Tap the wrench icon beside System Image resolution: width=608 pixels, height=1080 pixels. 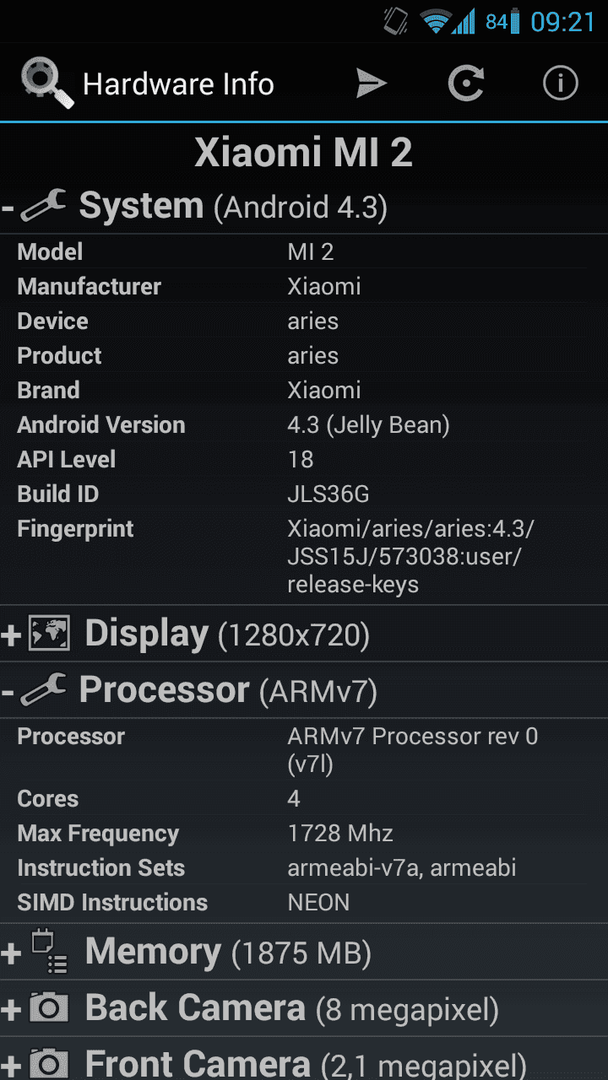(x=43, y=206)
